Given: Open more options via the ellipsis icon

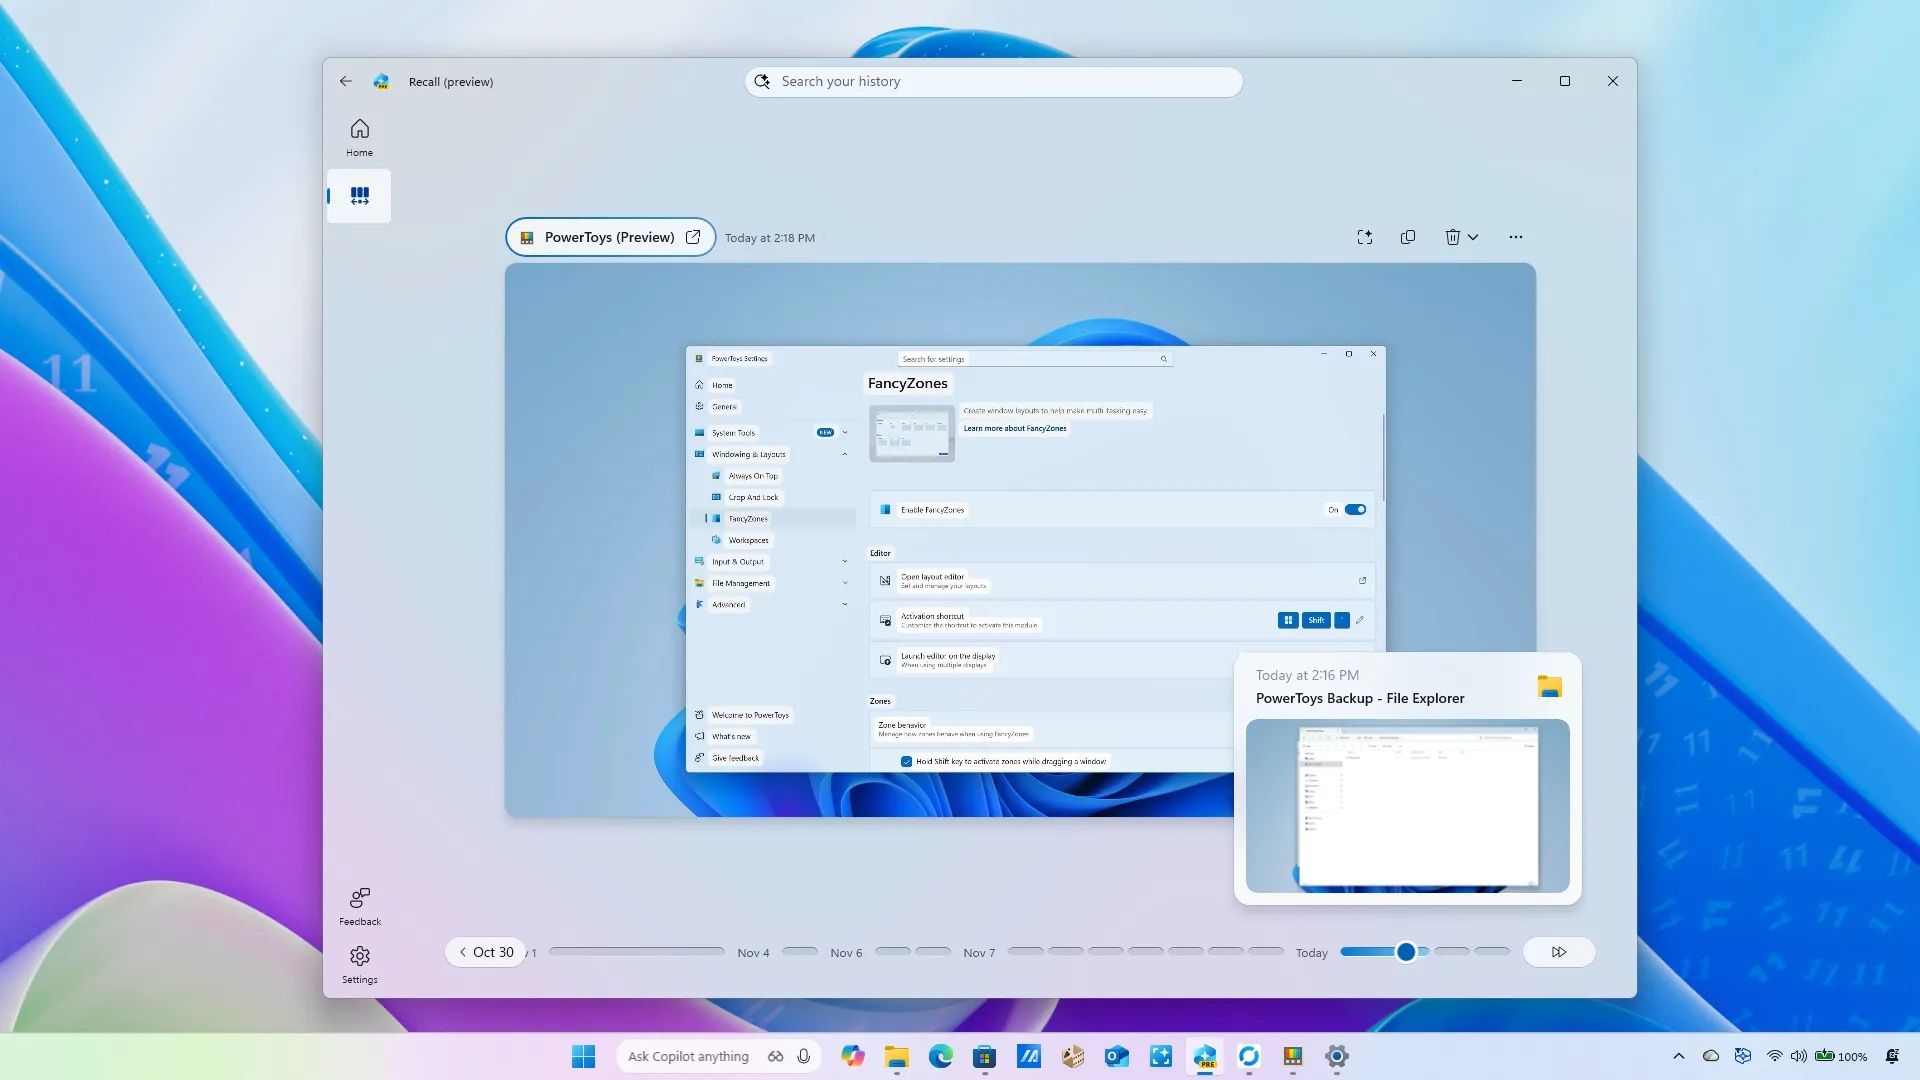Looking at the screenshot, I should [x=1516, y=237].
